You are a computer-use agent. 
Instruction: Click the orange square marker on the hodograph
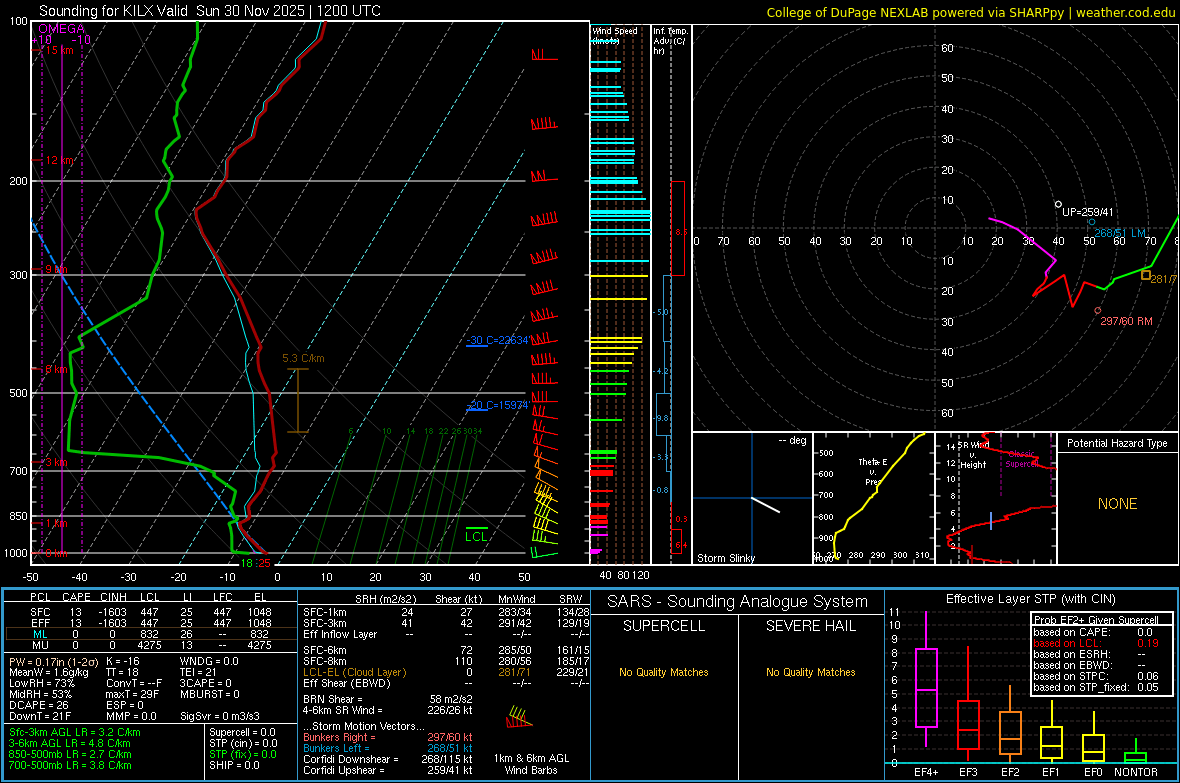(1145, 276)
